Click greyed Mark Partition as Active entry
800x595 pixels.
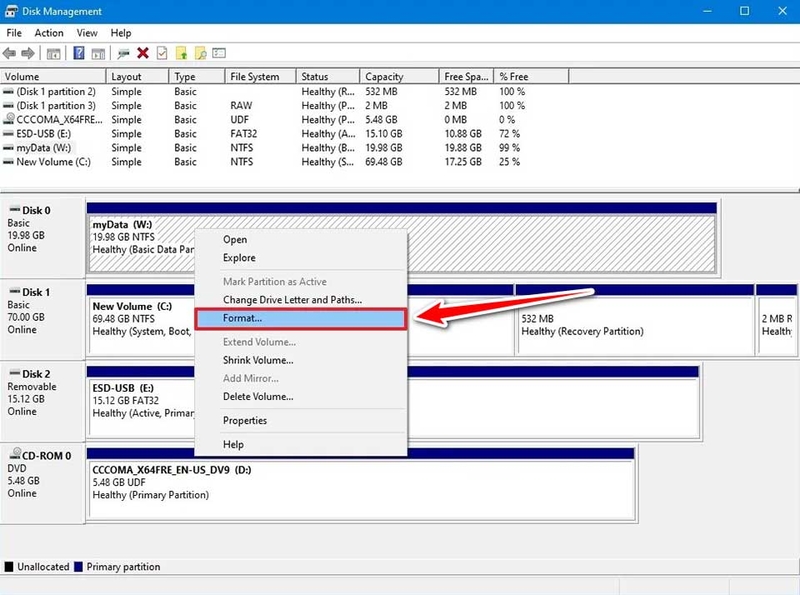[x=301, y=282]
